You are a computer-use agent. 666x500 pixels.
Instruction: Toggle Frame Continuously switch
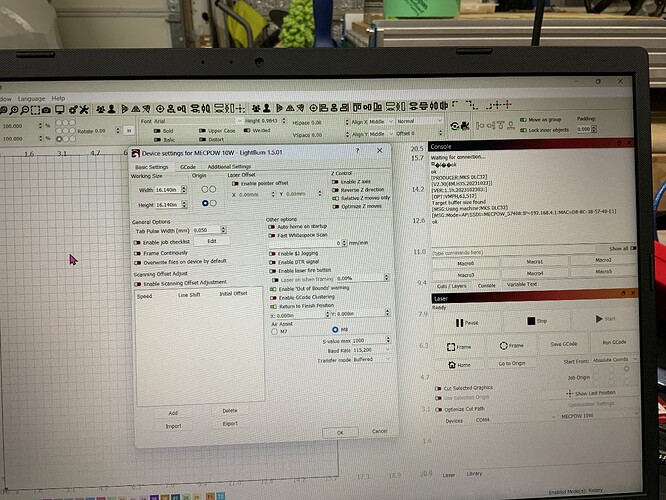tap(137, 253)
